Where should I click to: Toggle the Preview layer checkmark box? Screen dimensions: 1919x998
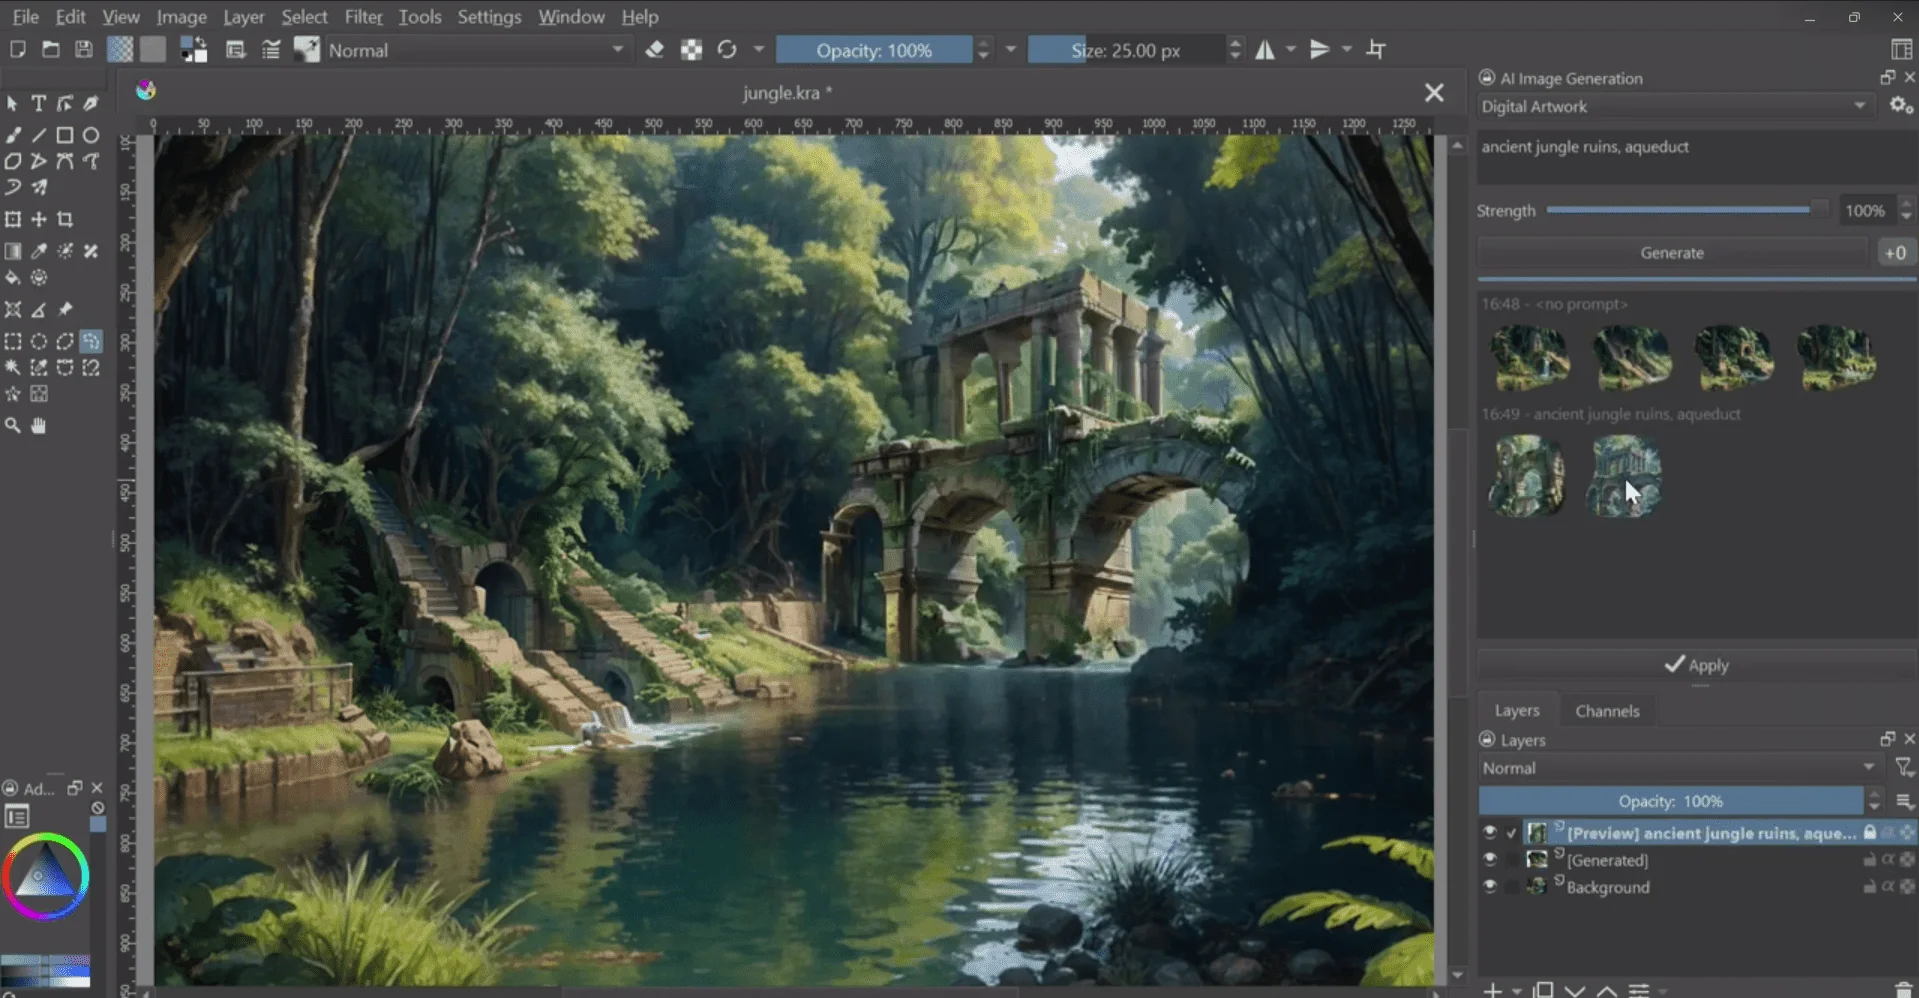pos(1512,833)
